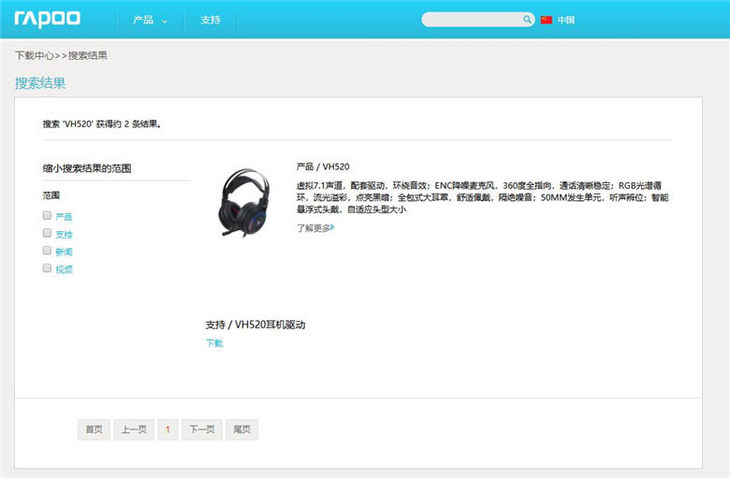This screenshot has width=730, height=478.
Task: Focus the header search field
Action: [473, 20]
